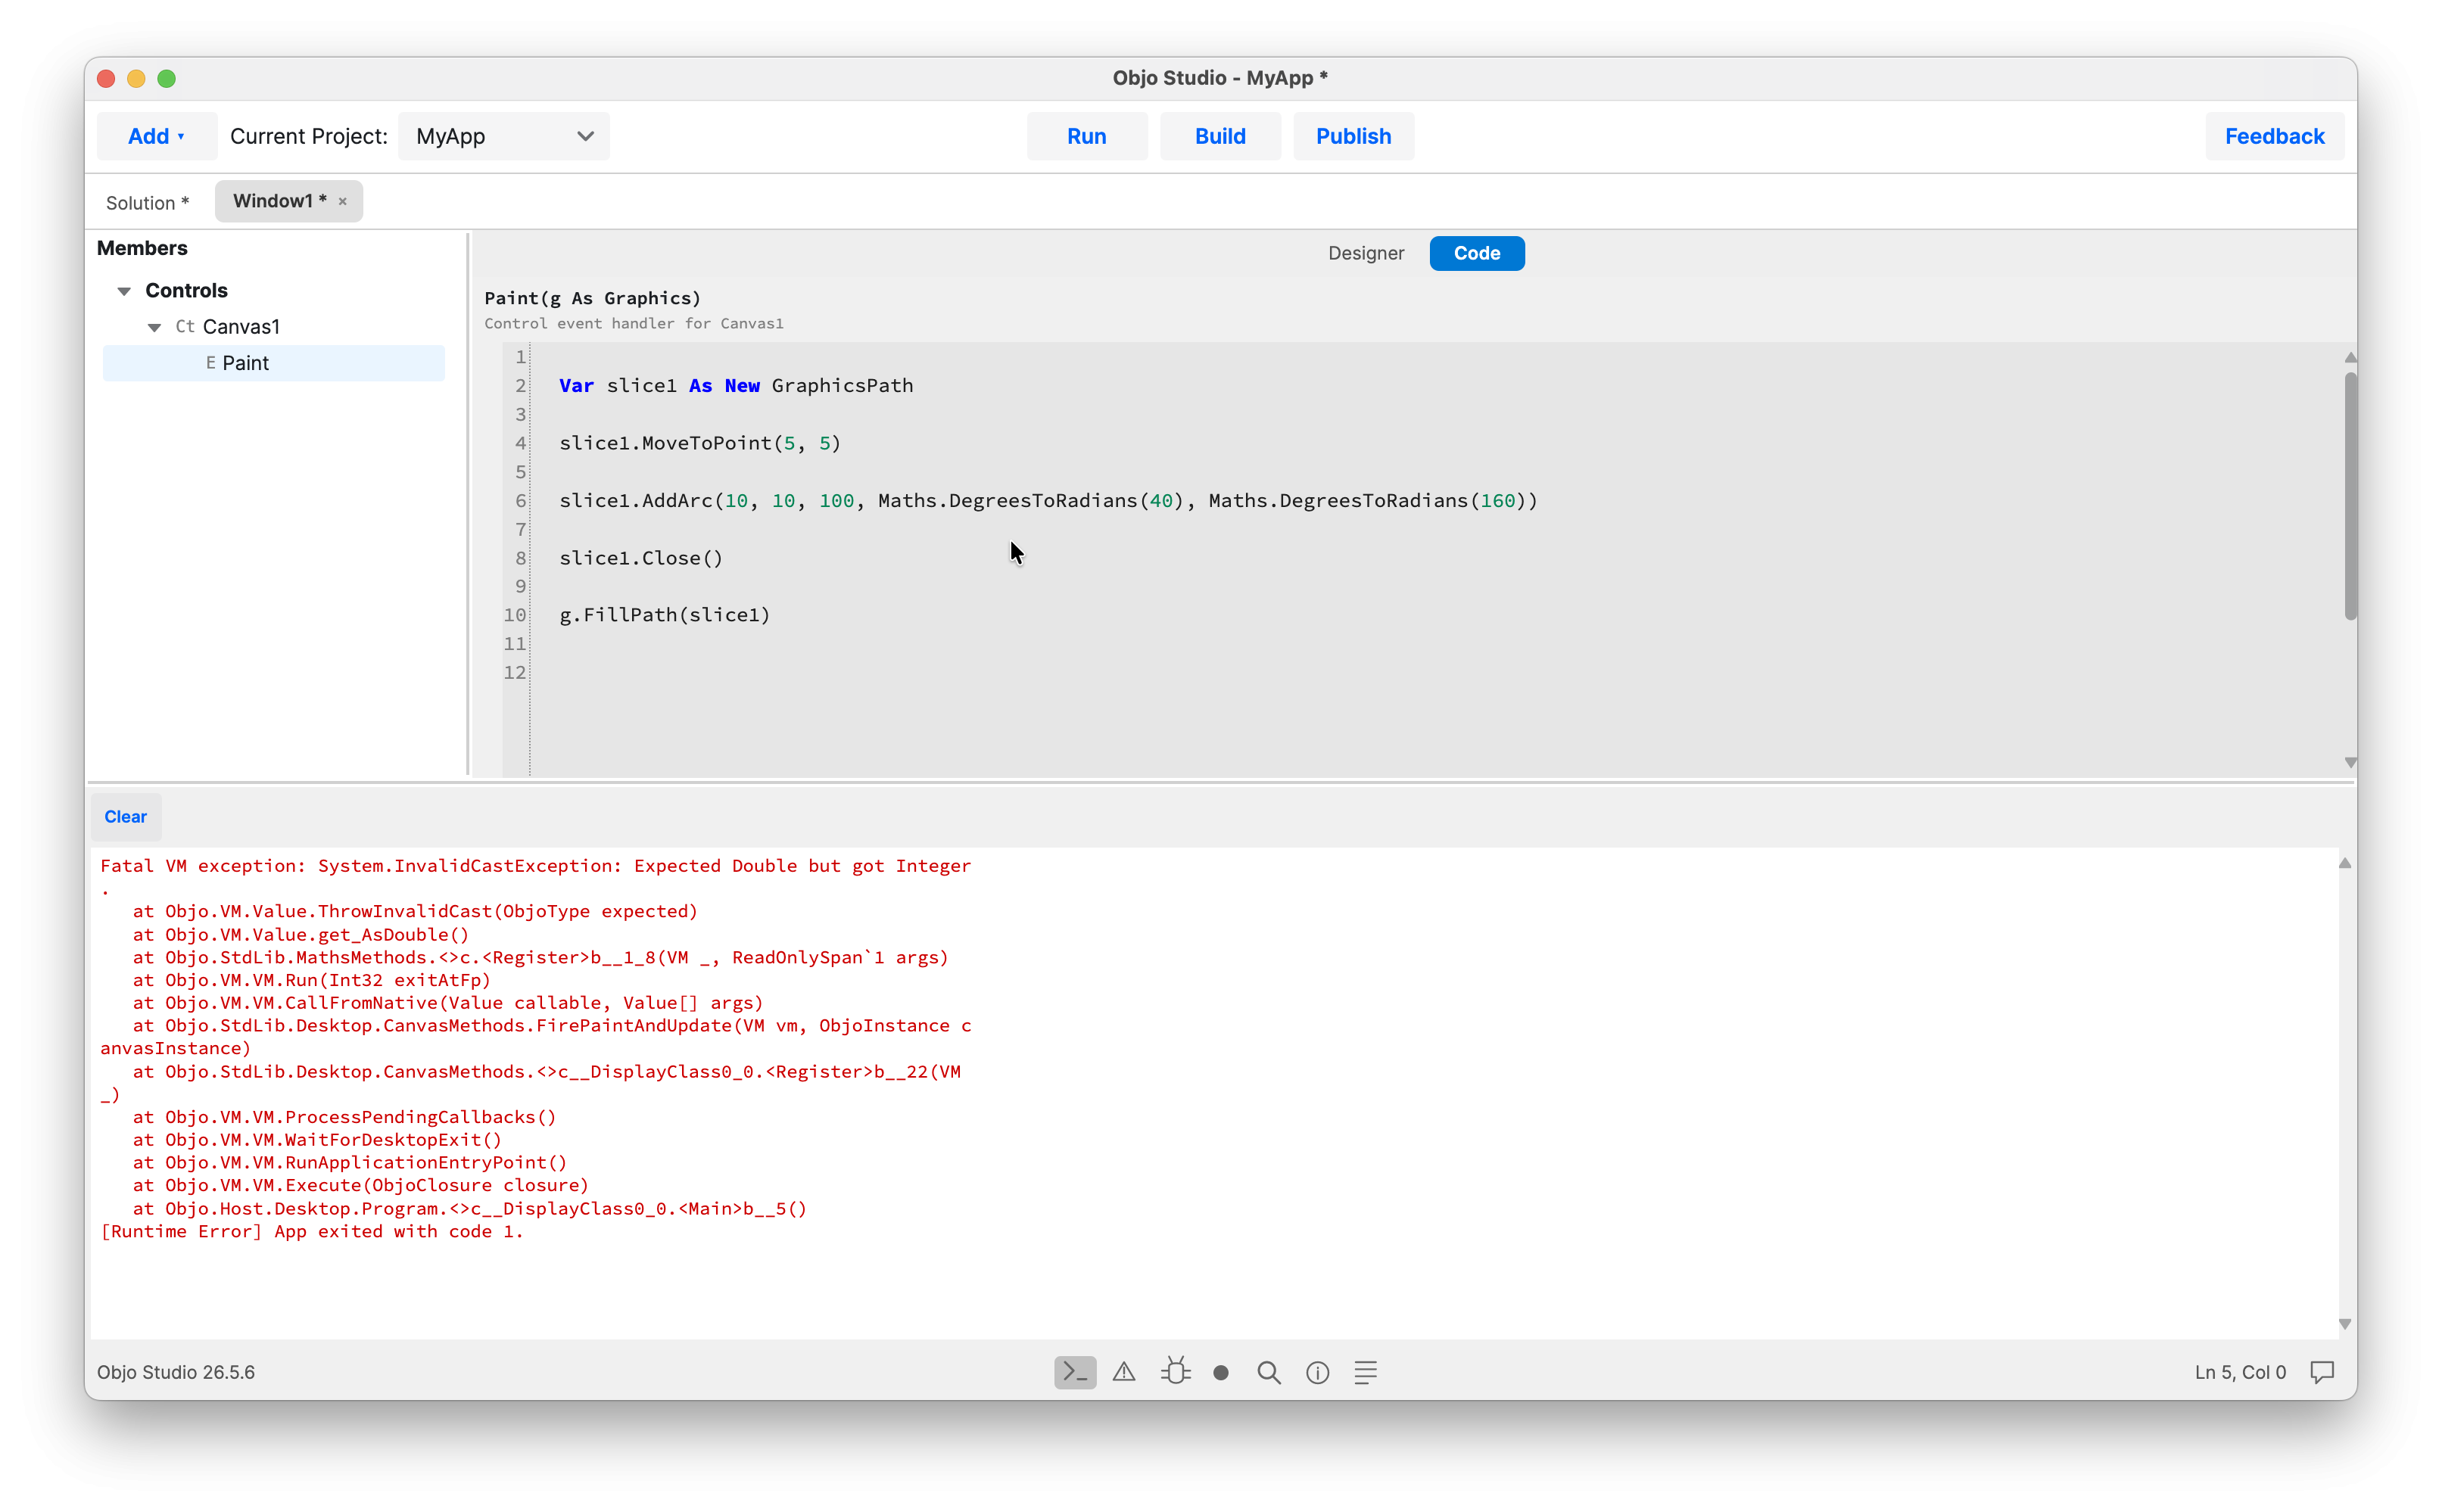
Task: Build the project
Action: pyautogui.click(x=1220, y=136)
